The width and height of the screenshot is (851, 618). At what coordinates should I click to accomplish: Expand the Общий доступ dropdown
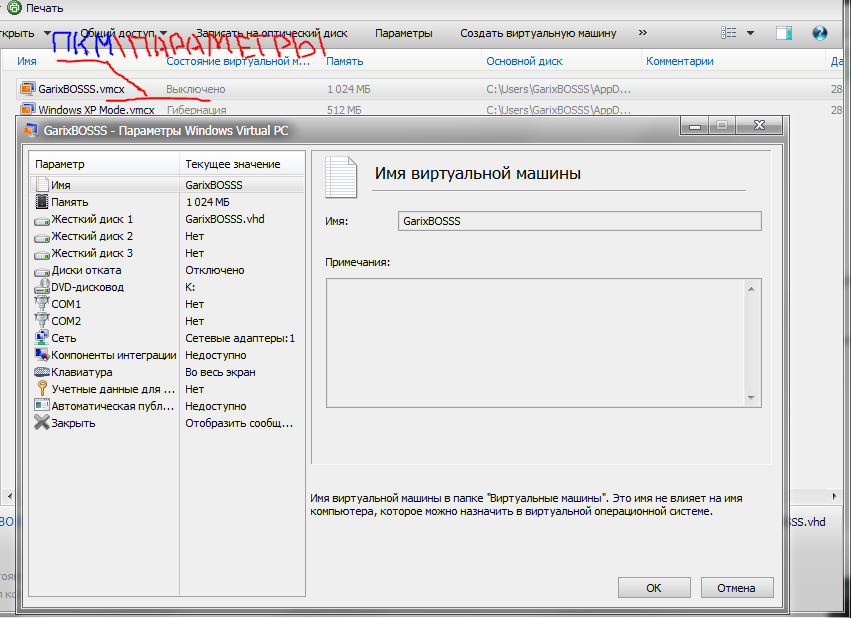[163, 33]
